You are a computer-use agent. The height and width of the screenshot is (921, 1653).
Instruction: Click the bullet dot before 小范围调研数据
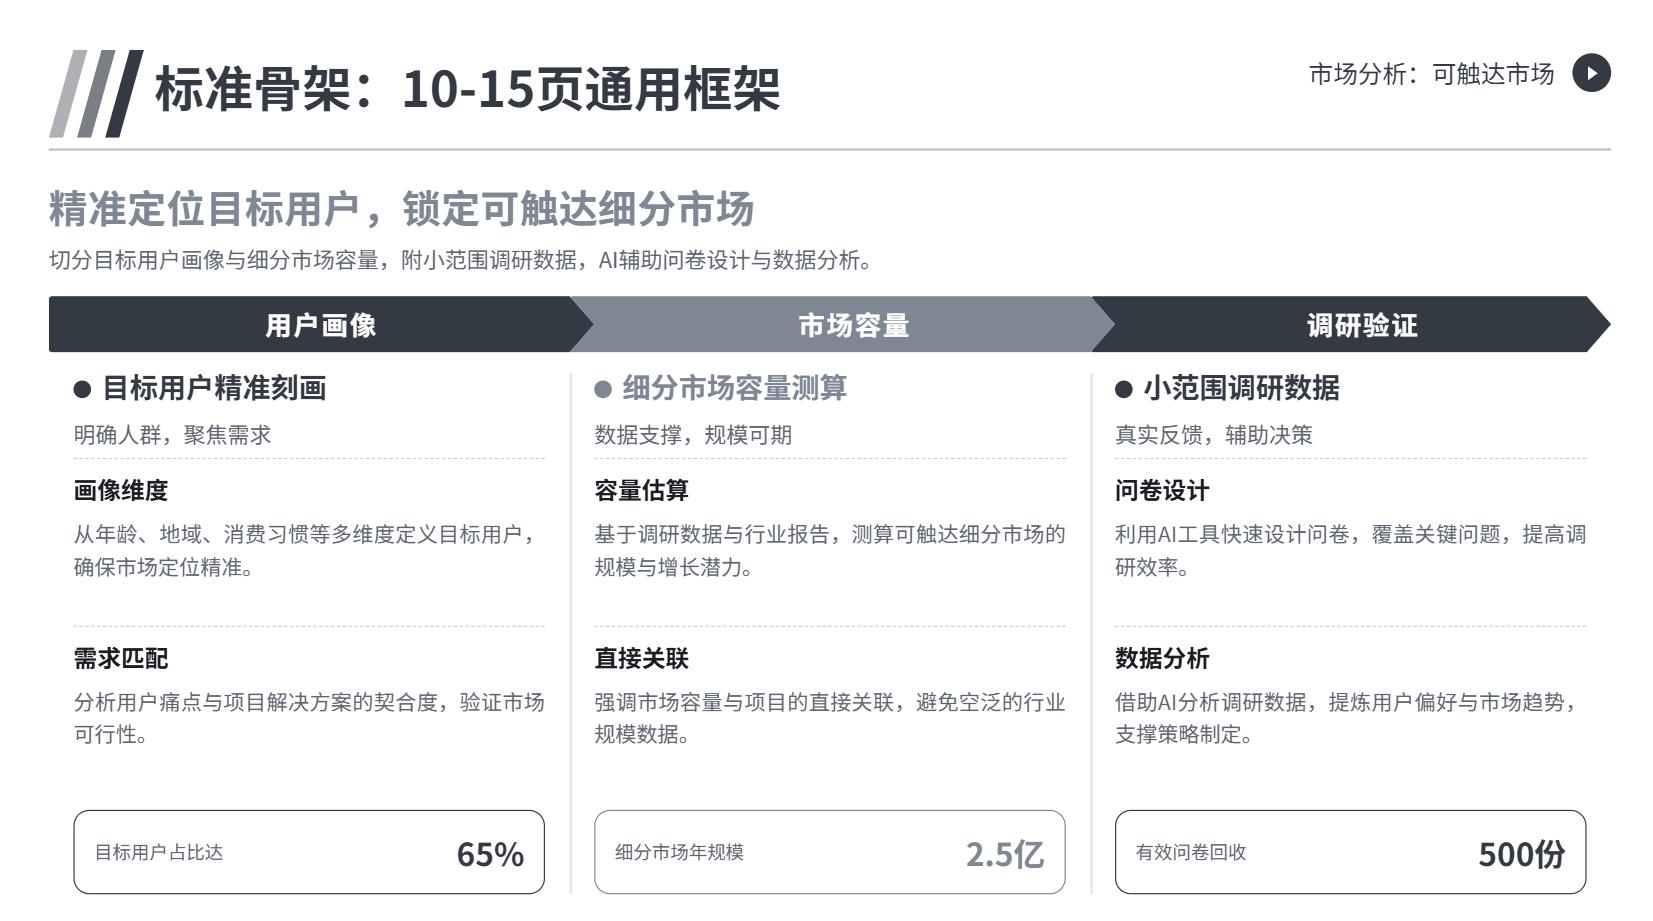[1124, 389]
